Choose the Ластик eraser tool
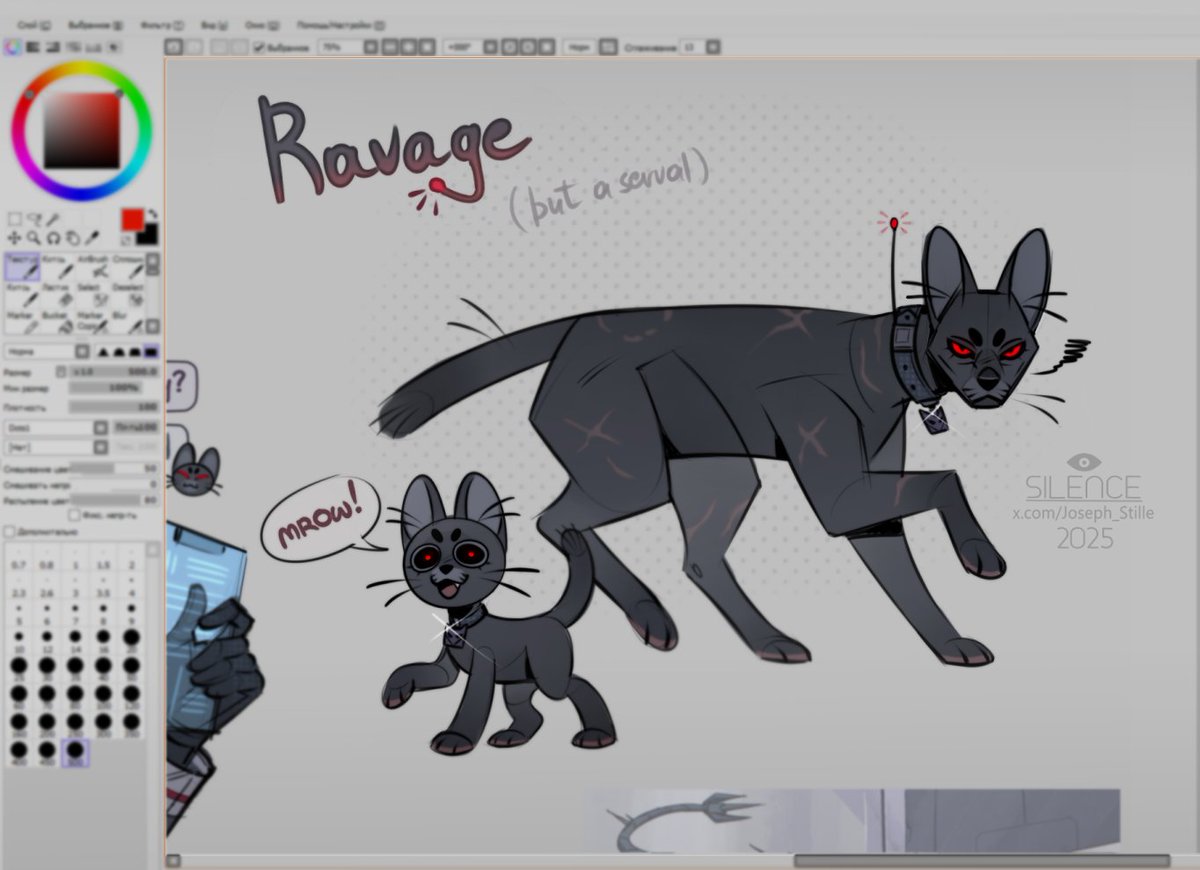 (58, 296)
